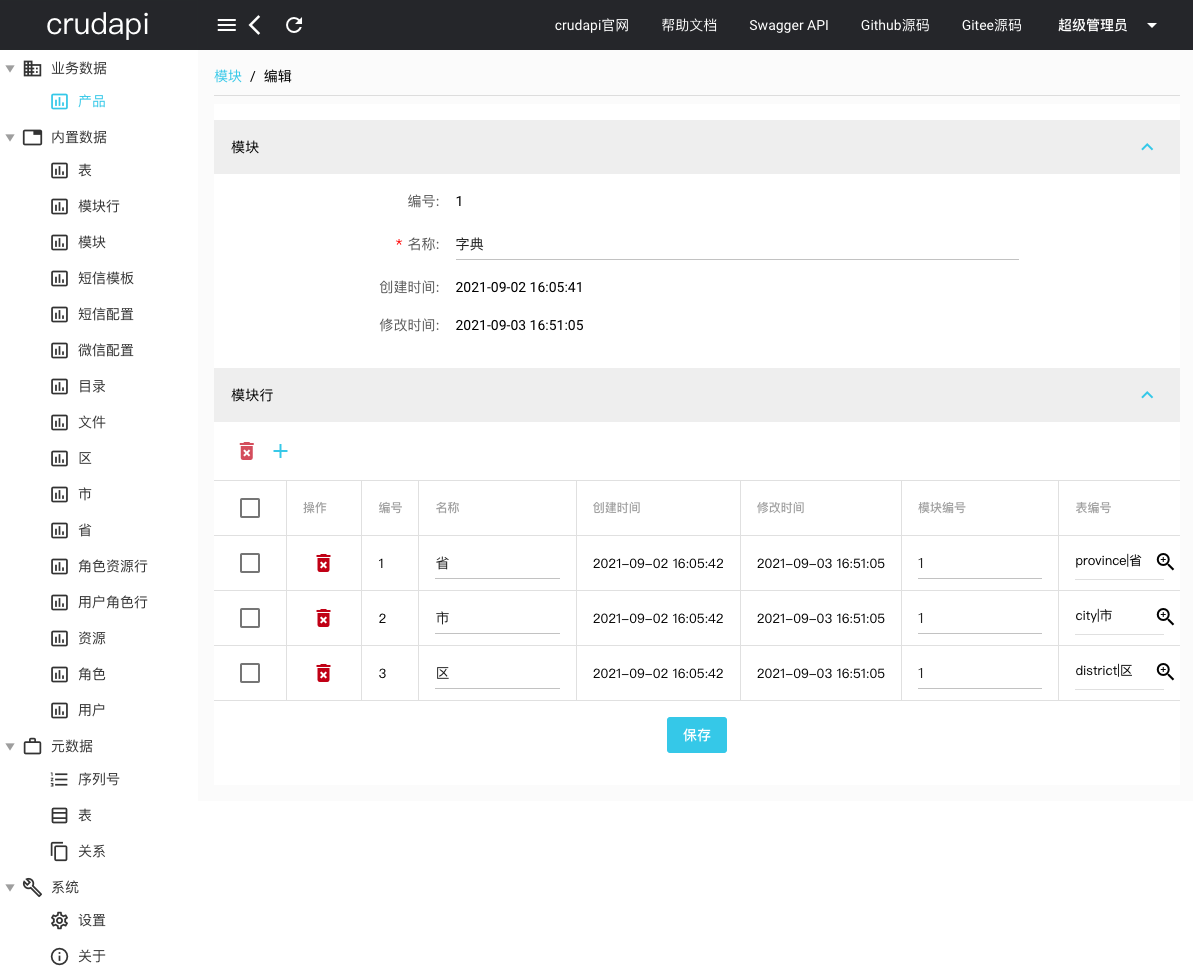The height and width of the screenshot is (969, 1193).
Task: Click the 保存 save button
Action: coord(697,735)
